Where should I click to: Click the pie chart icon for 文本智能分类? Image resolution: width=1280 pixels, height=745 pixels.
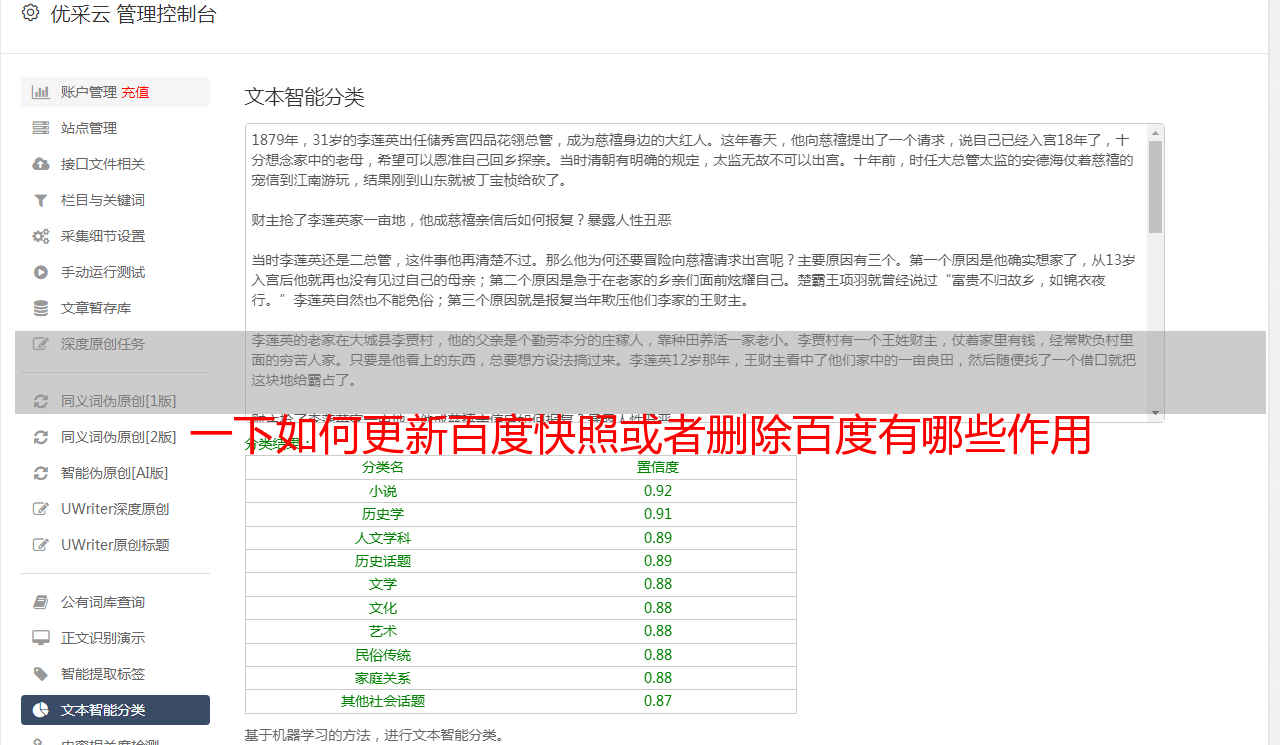[x=41, y=710]
